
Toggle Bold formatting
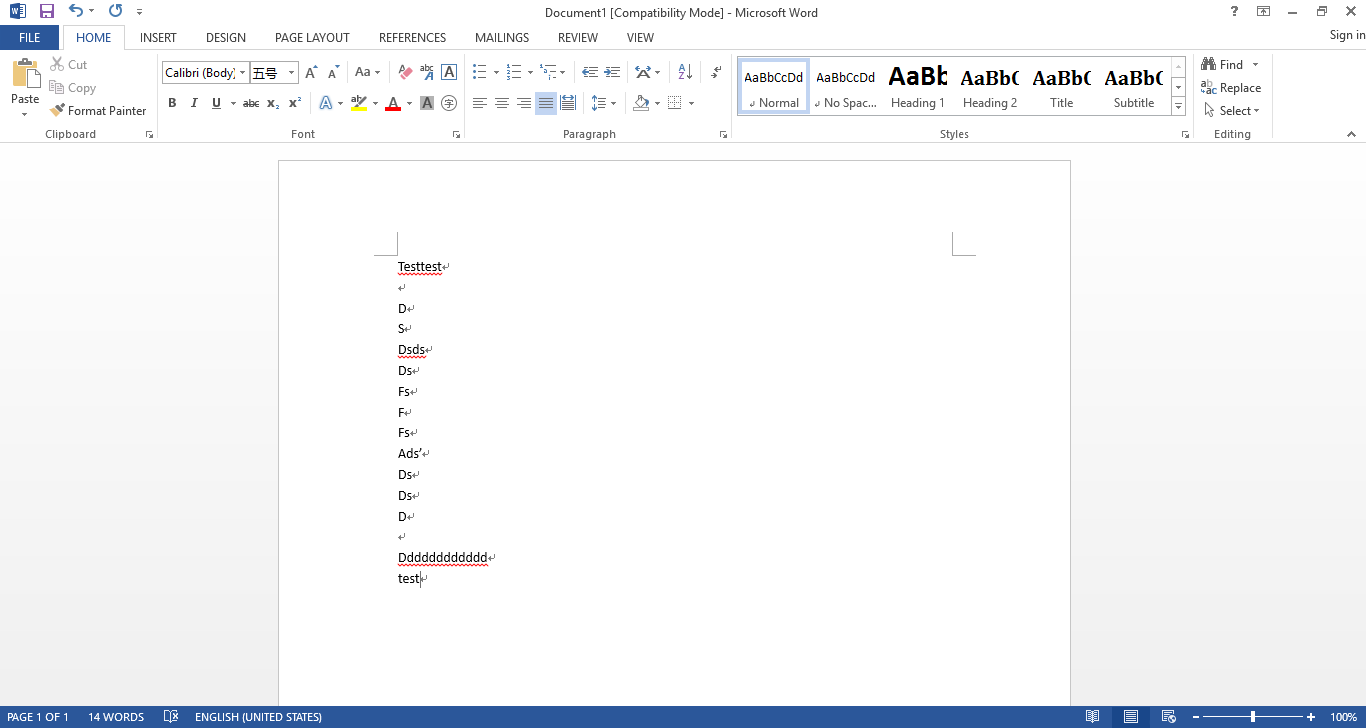pyautogui.click(x=172, y=103)
